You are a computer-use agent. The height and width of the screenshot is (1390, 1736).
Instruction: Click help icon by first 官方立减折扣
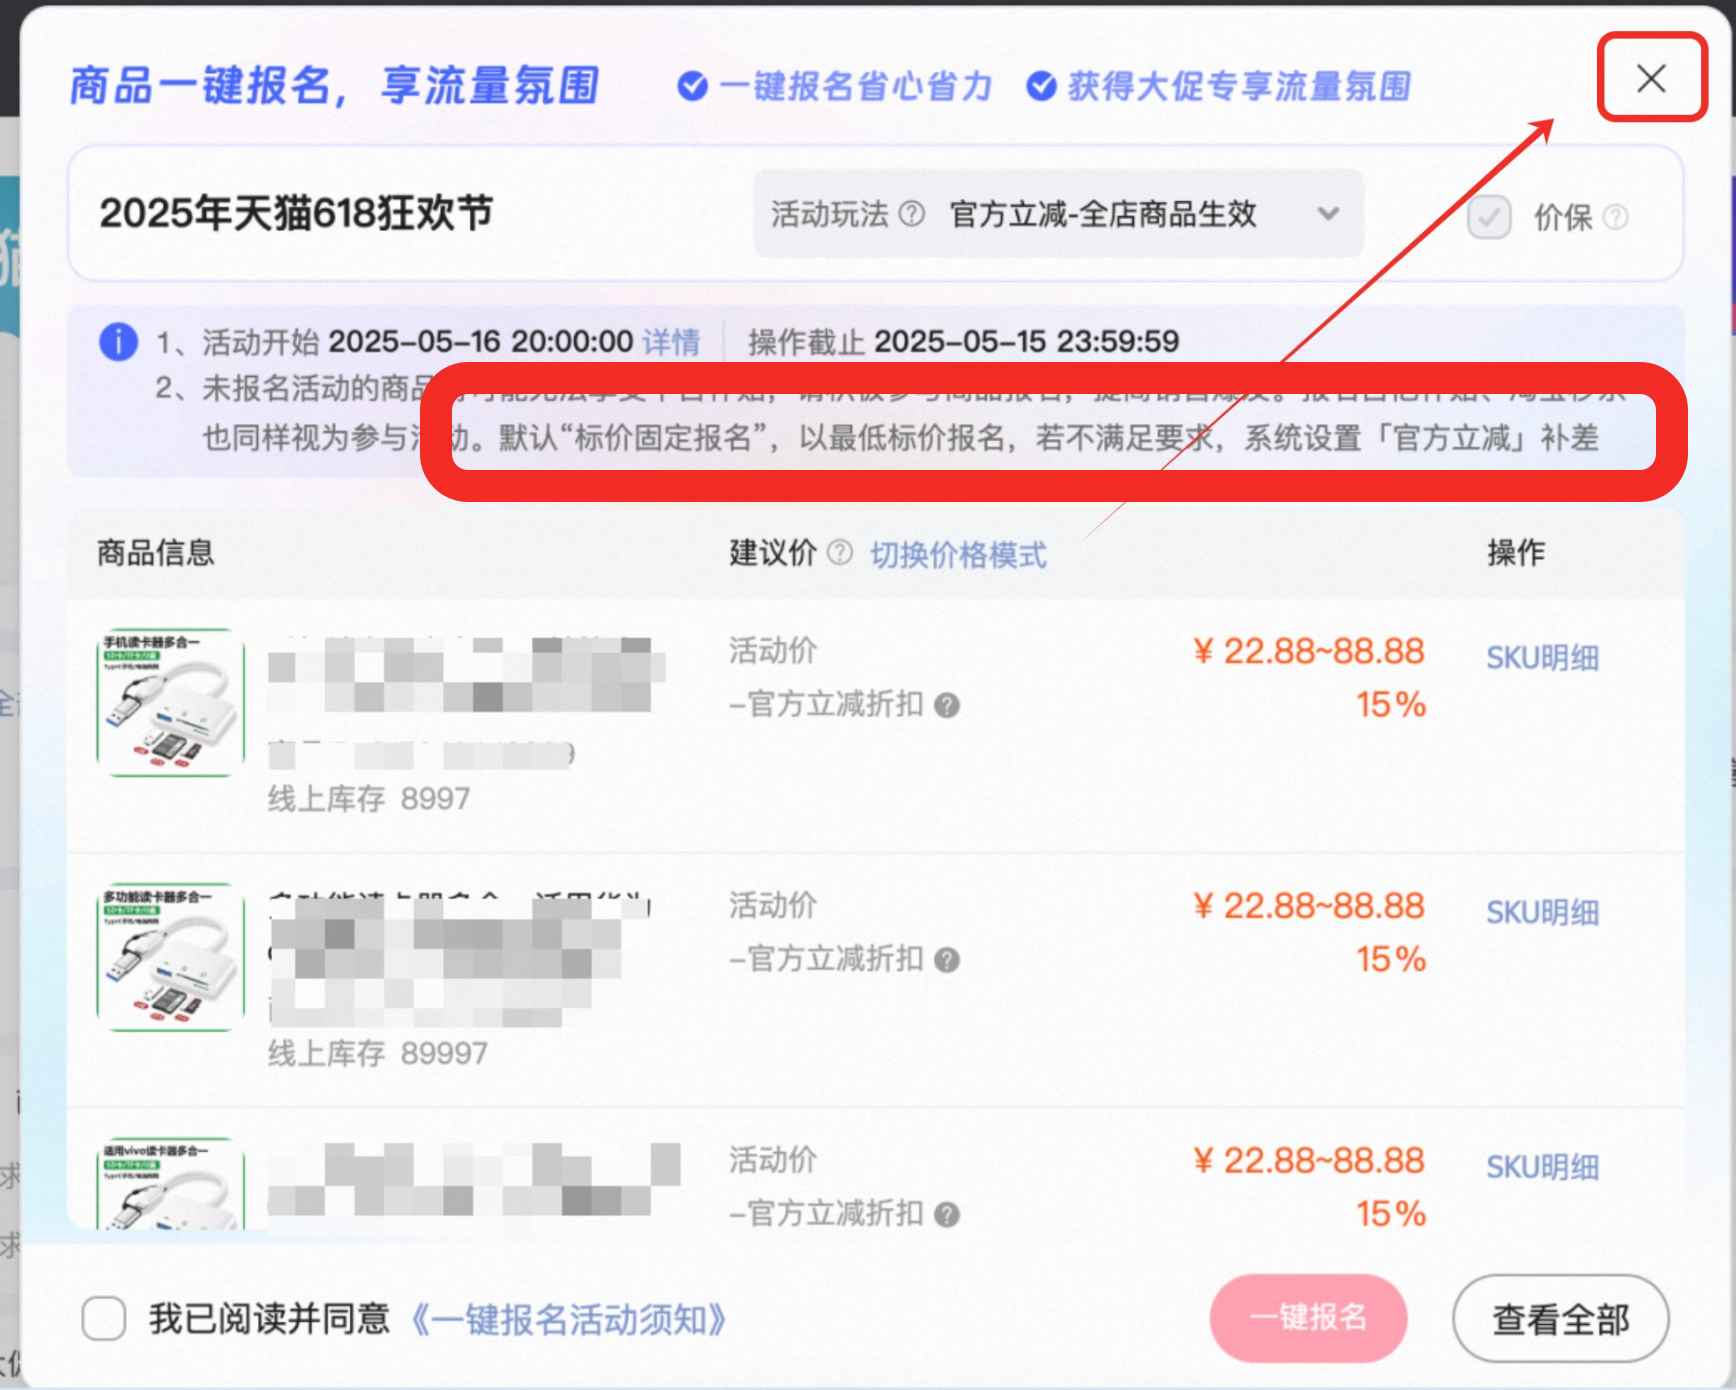[946, 706]
